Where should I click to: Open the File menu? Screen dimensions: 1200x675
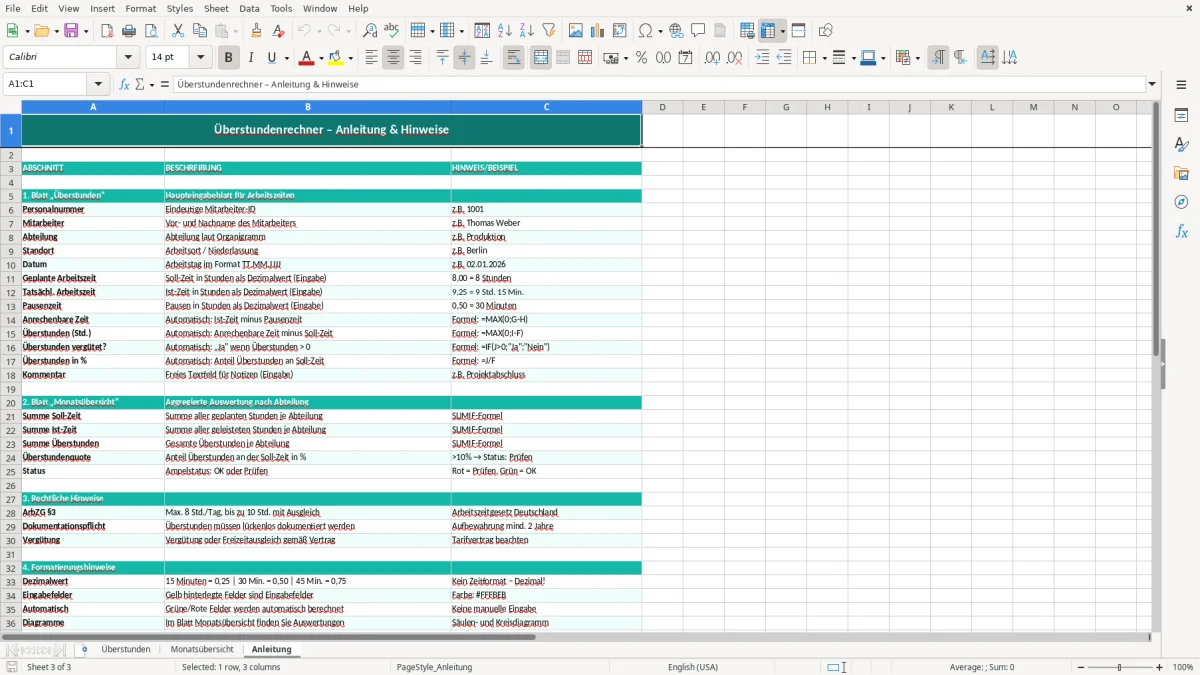point(12,8)
